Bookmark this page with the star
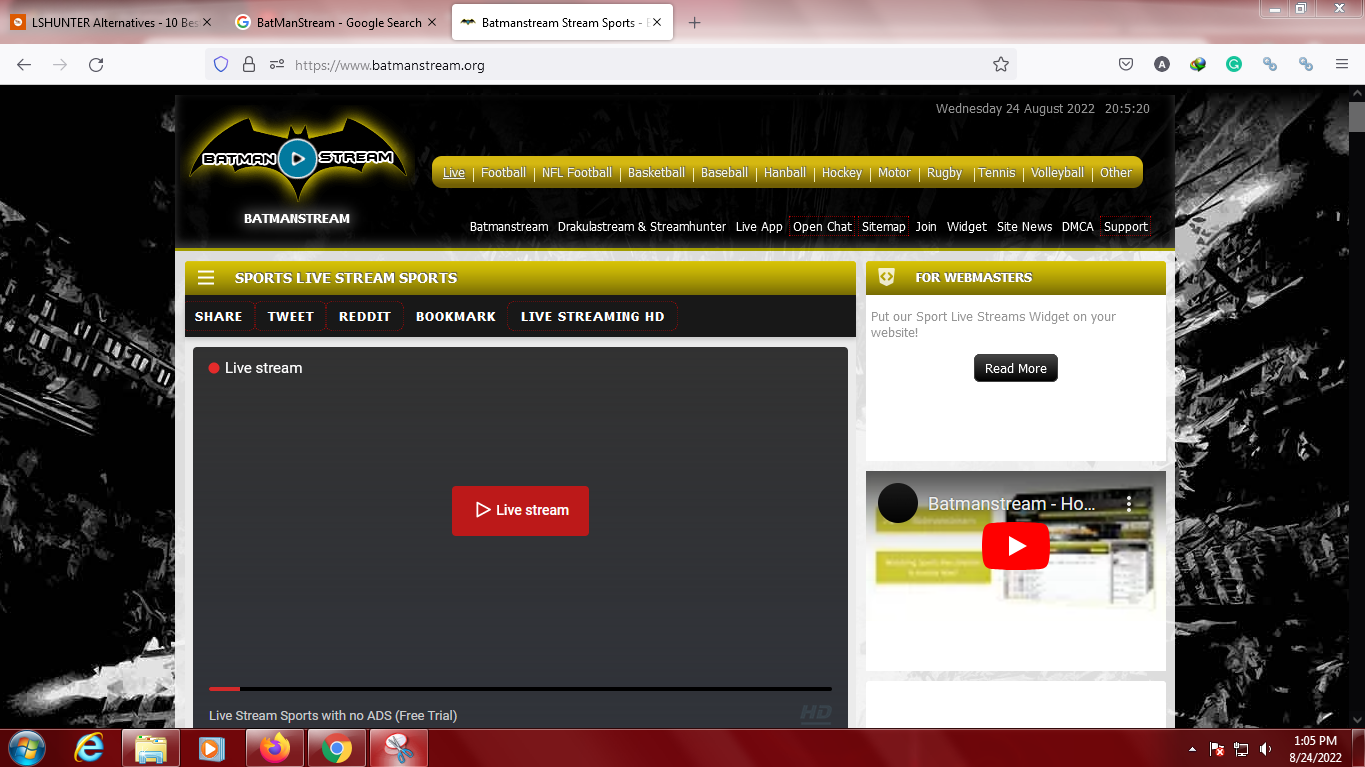 click(1001, 65)
